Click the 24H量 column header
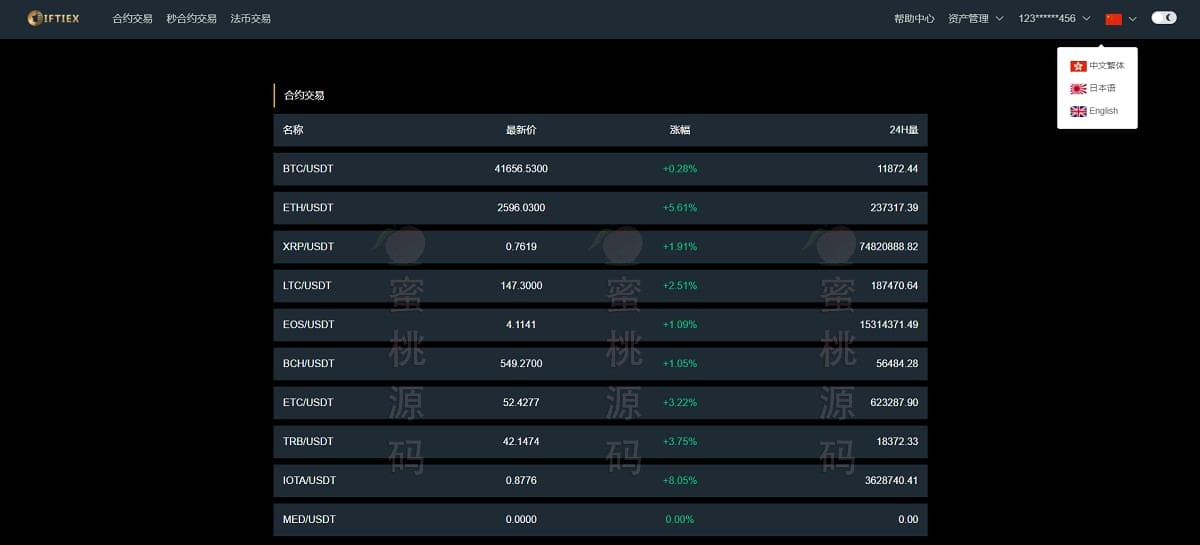The height and width of the screenshot is (545, 1200). (903, 130)
